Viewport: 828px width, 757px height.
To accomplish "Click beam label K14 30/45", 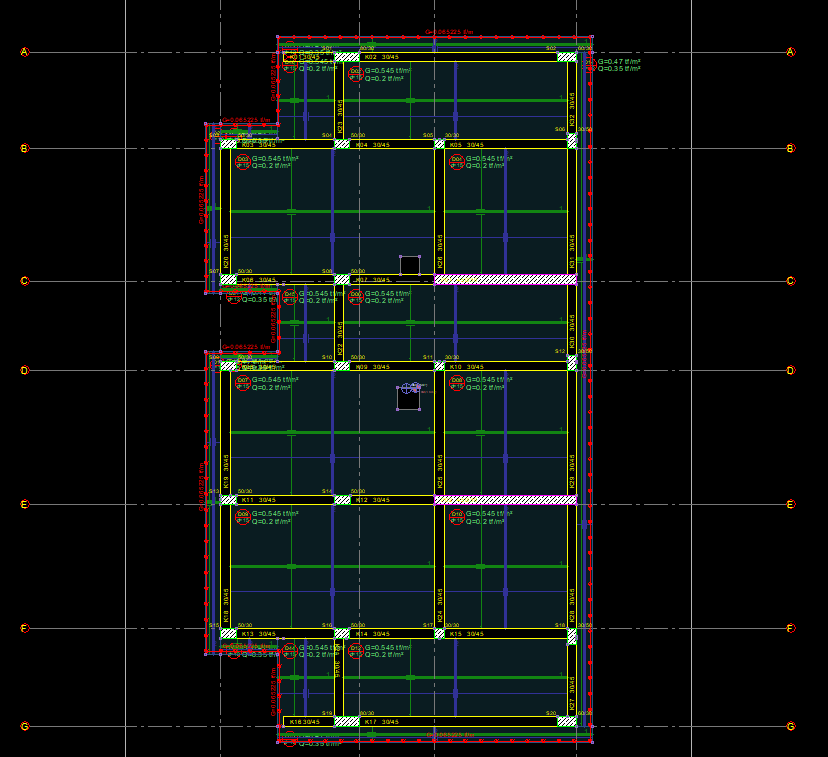I will [375, 634].
